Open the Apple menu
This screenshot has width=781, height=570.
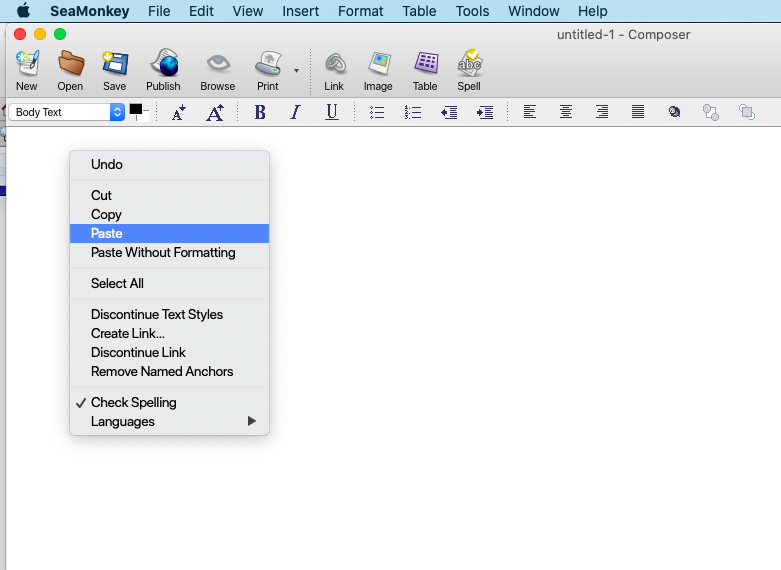click(23, 10)
